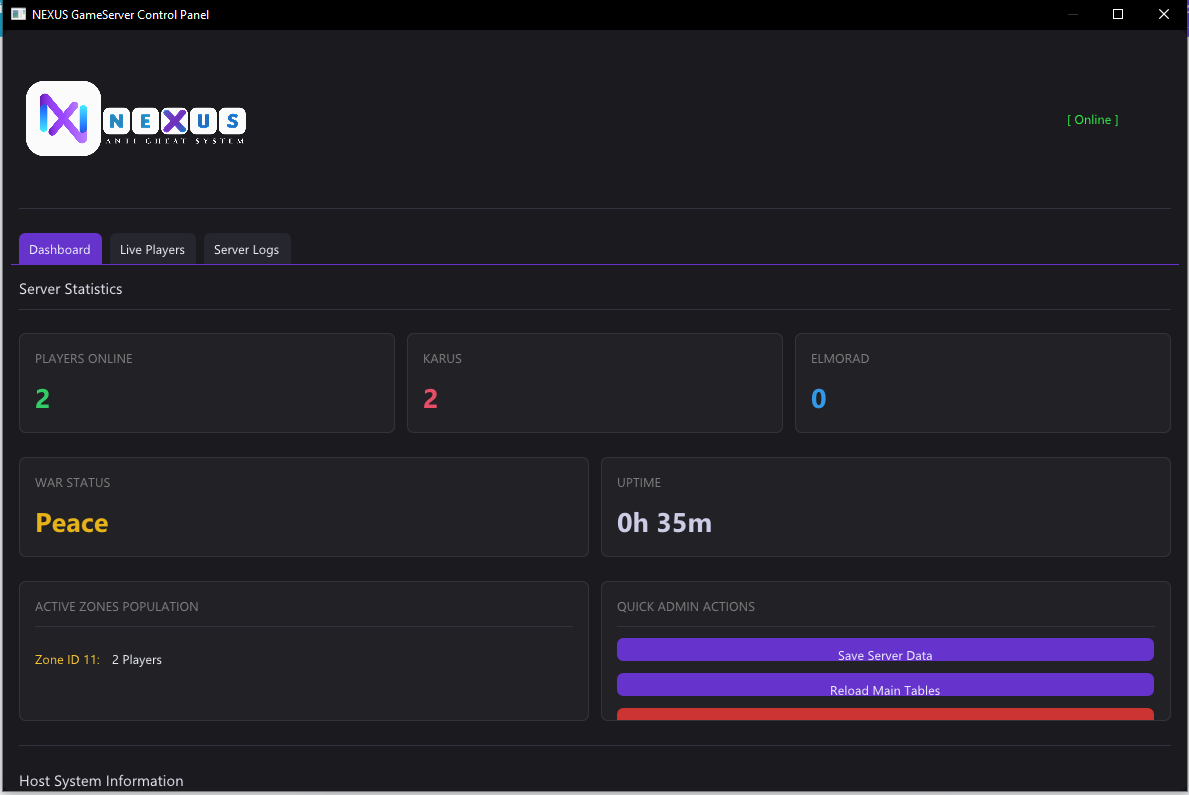Image resolution: width=1189 pixels, height=795 pixels.
Task: Click Reload Main Tables button
Action: (885, 684)
